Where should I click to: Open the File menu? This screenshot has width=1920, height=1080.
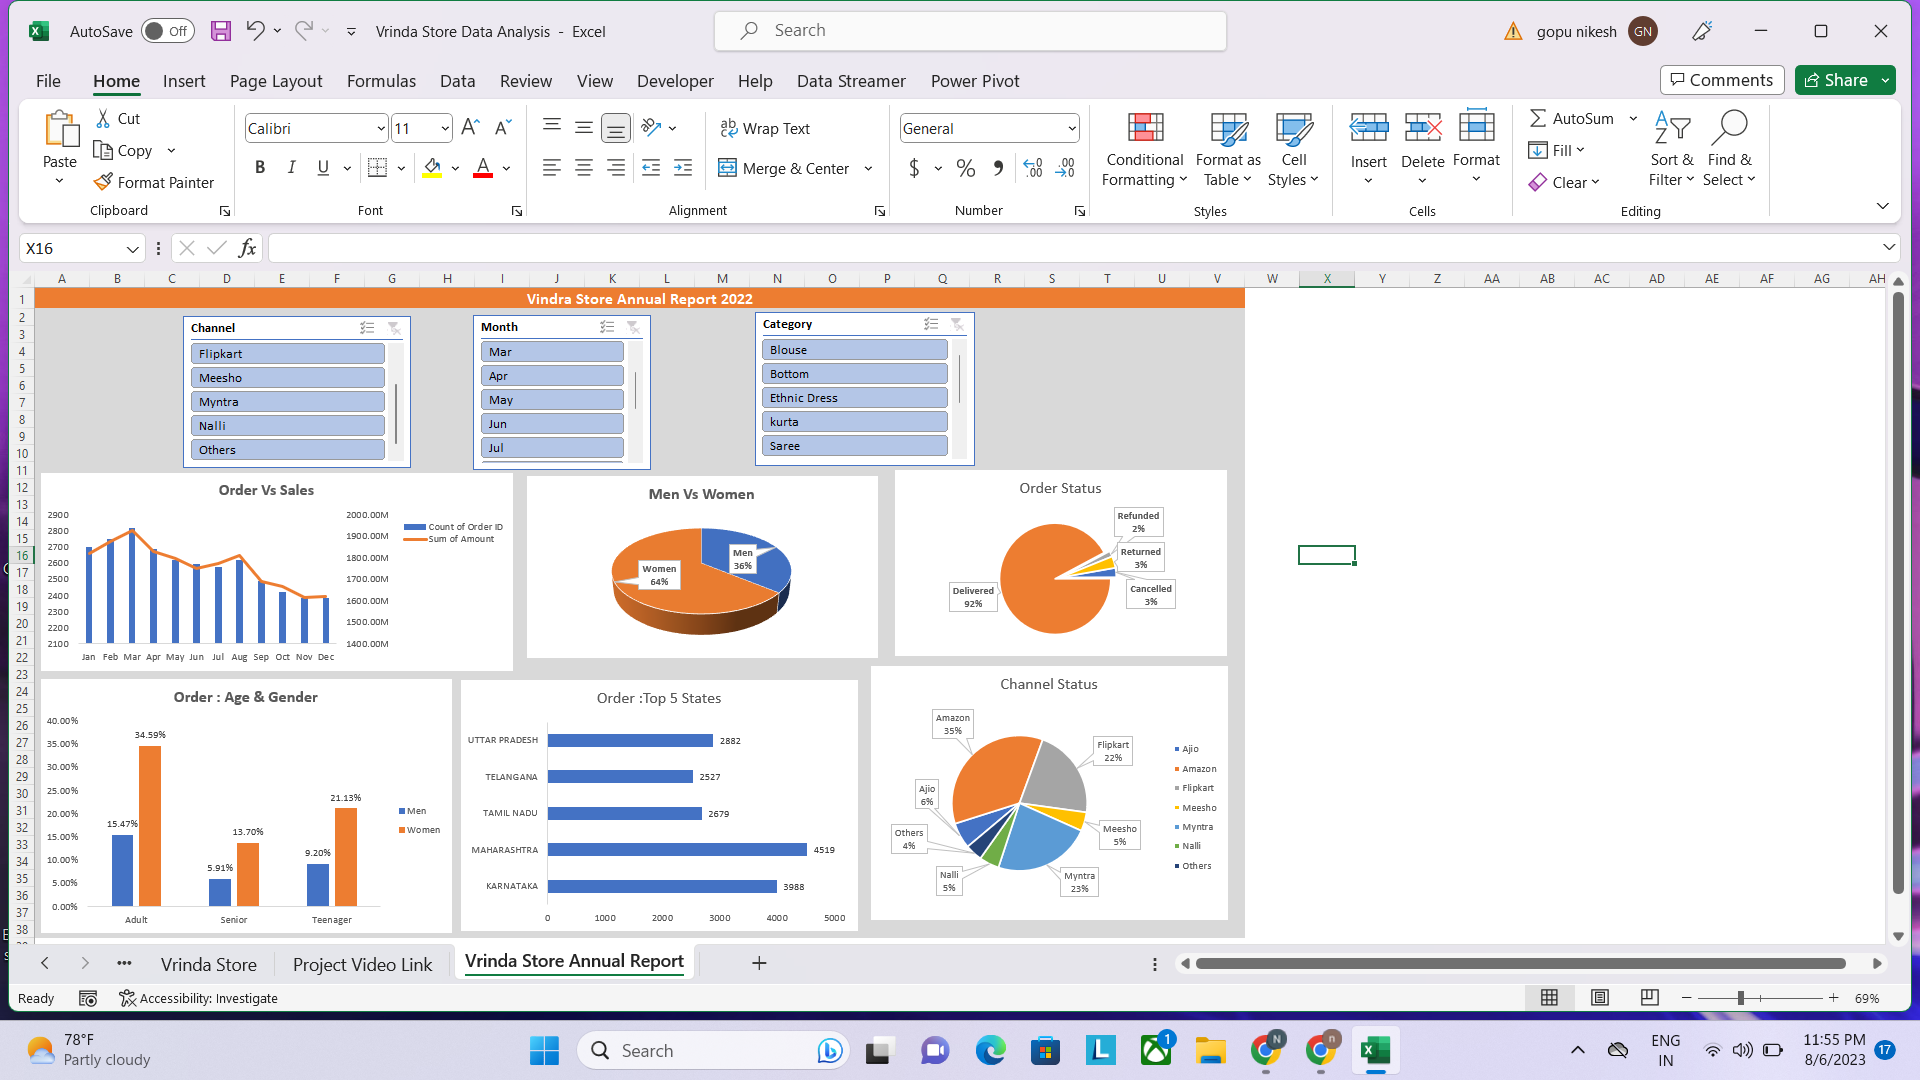point(48,81)
